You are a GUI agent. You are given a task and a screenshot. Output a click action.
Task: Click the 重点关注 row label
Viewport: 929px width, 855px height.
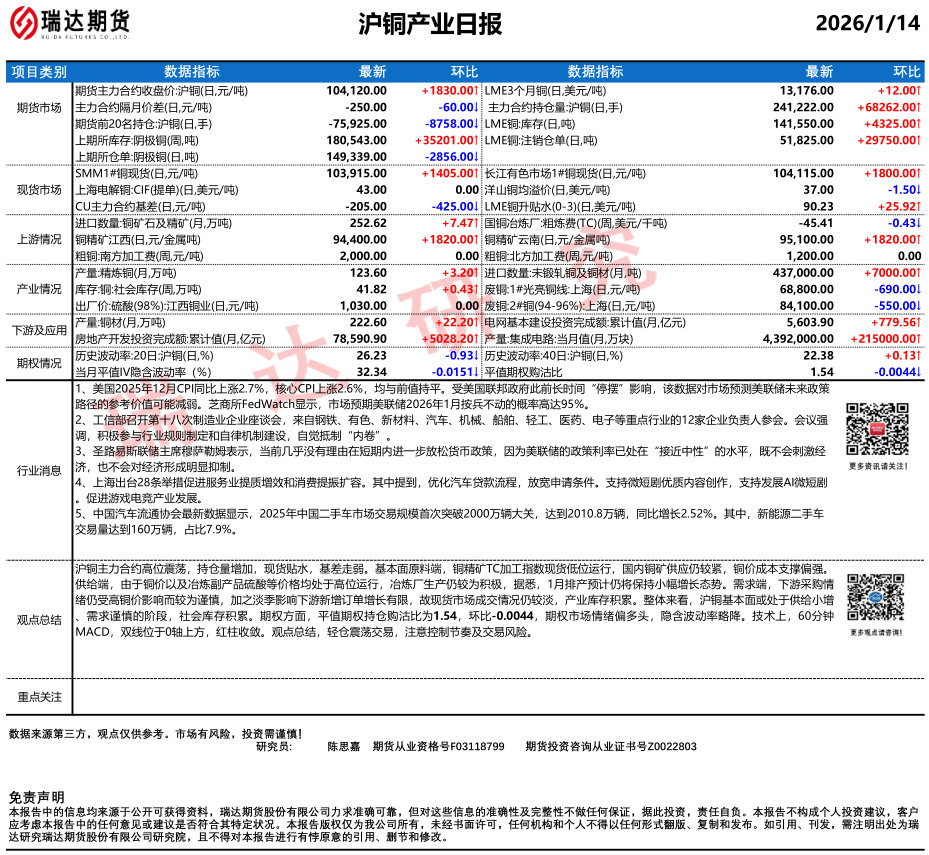pos(39,696)
